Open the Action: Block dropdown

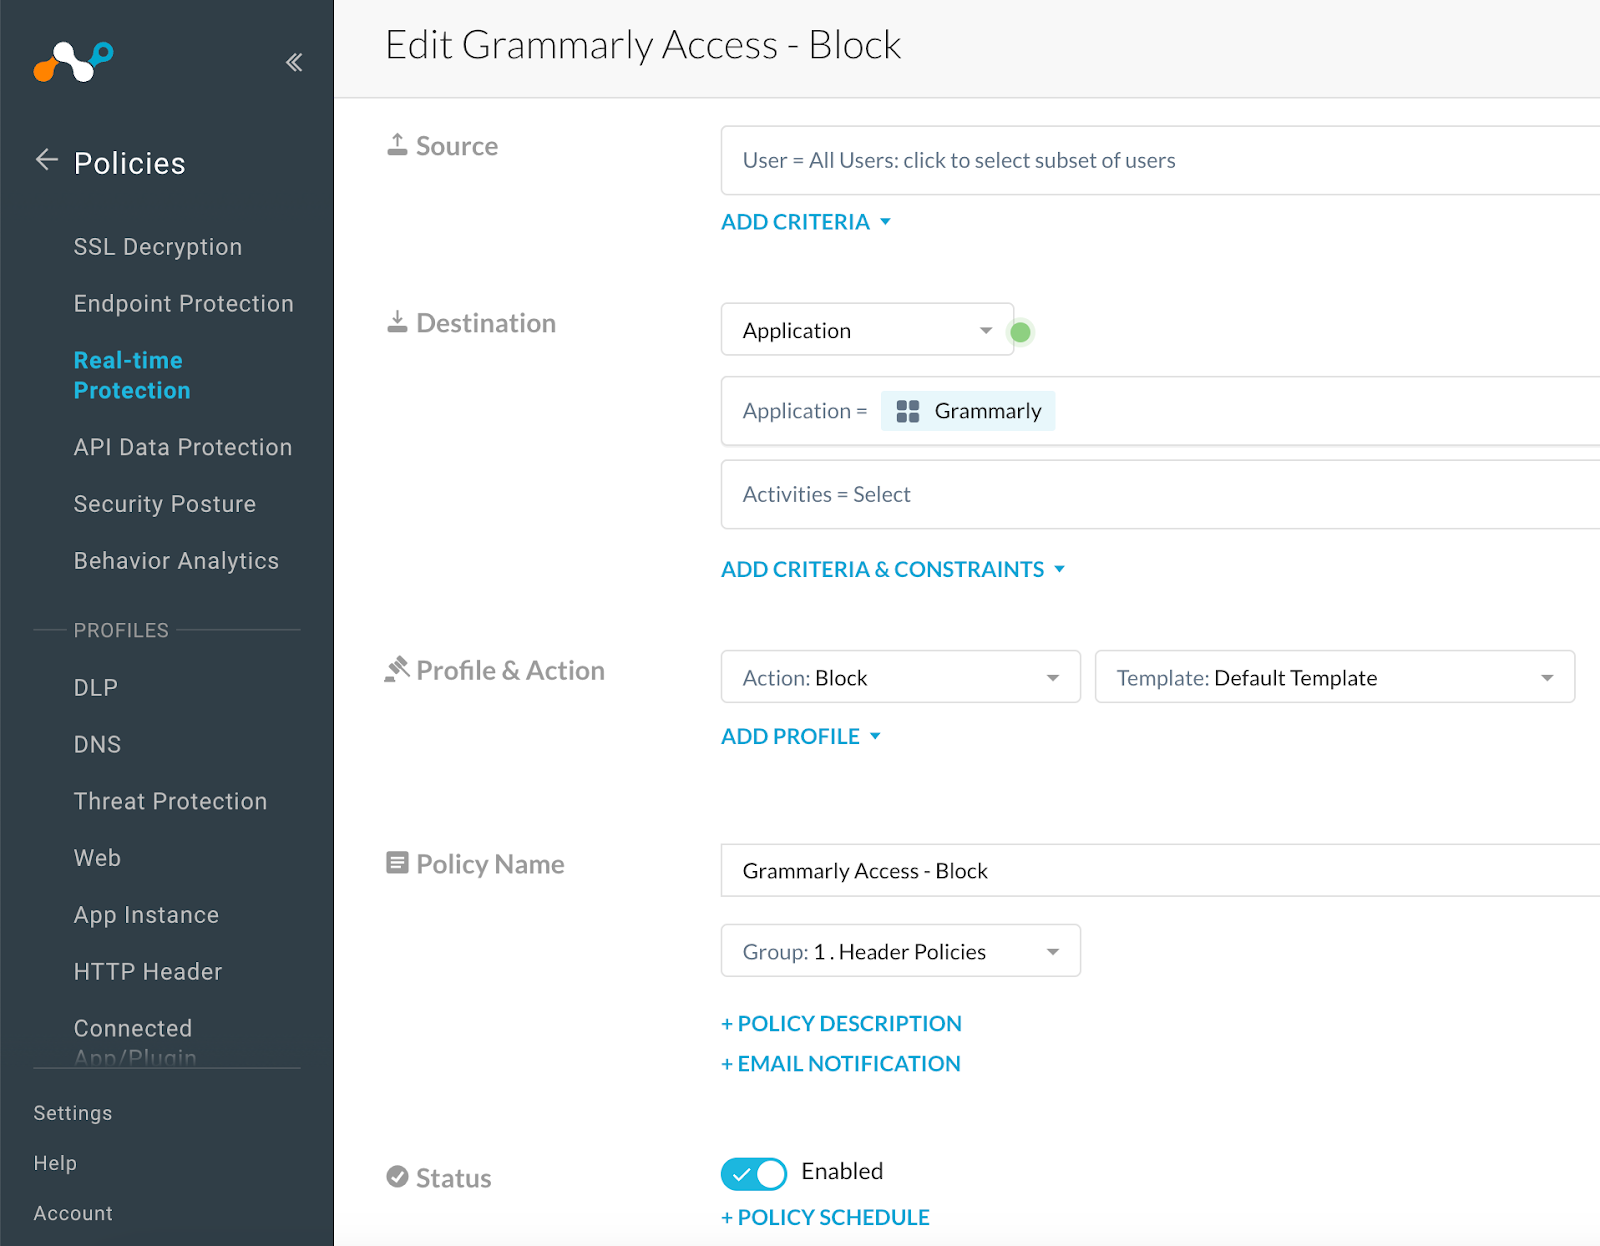coord(901,677)
